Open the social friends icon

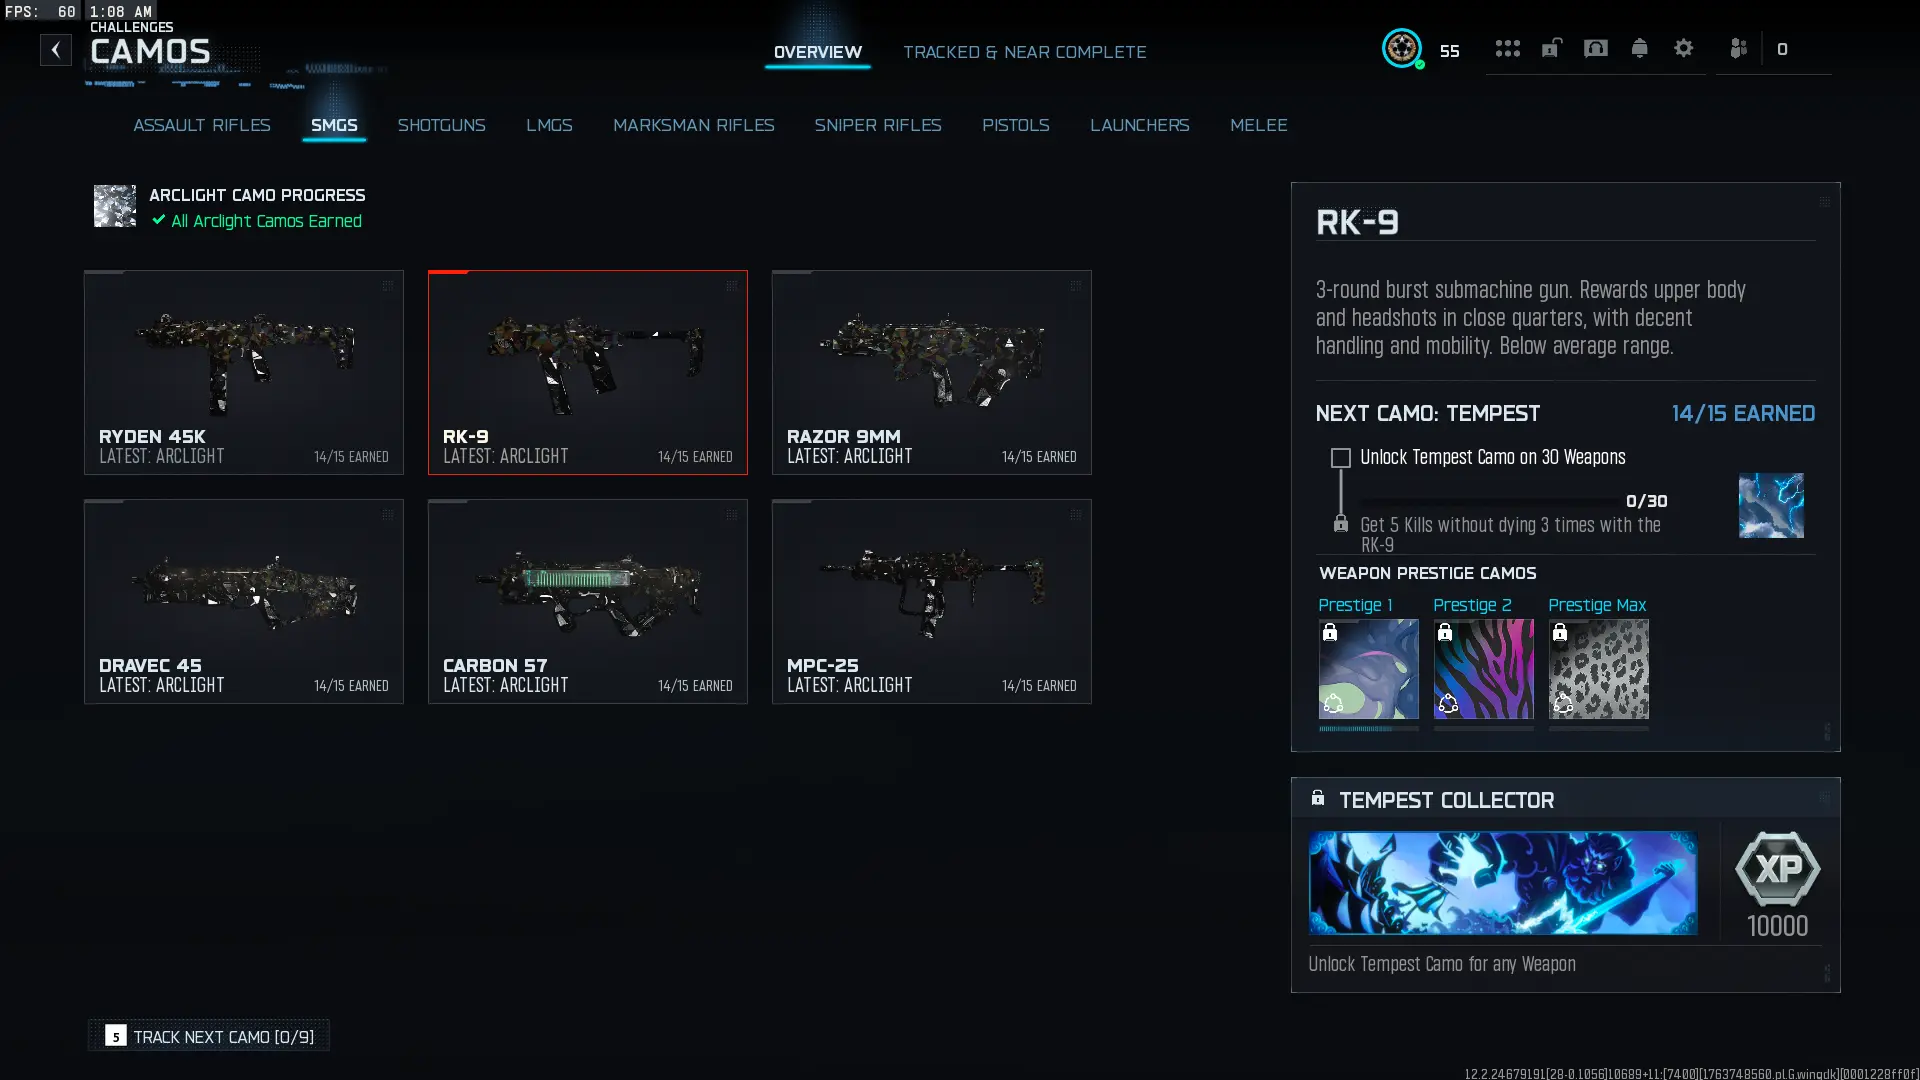pos(1738,48)
